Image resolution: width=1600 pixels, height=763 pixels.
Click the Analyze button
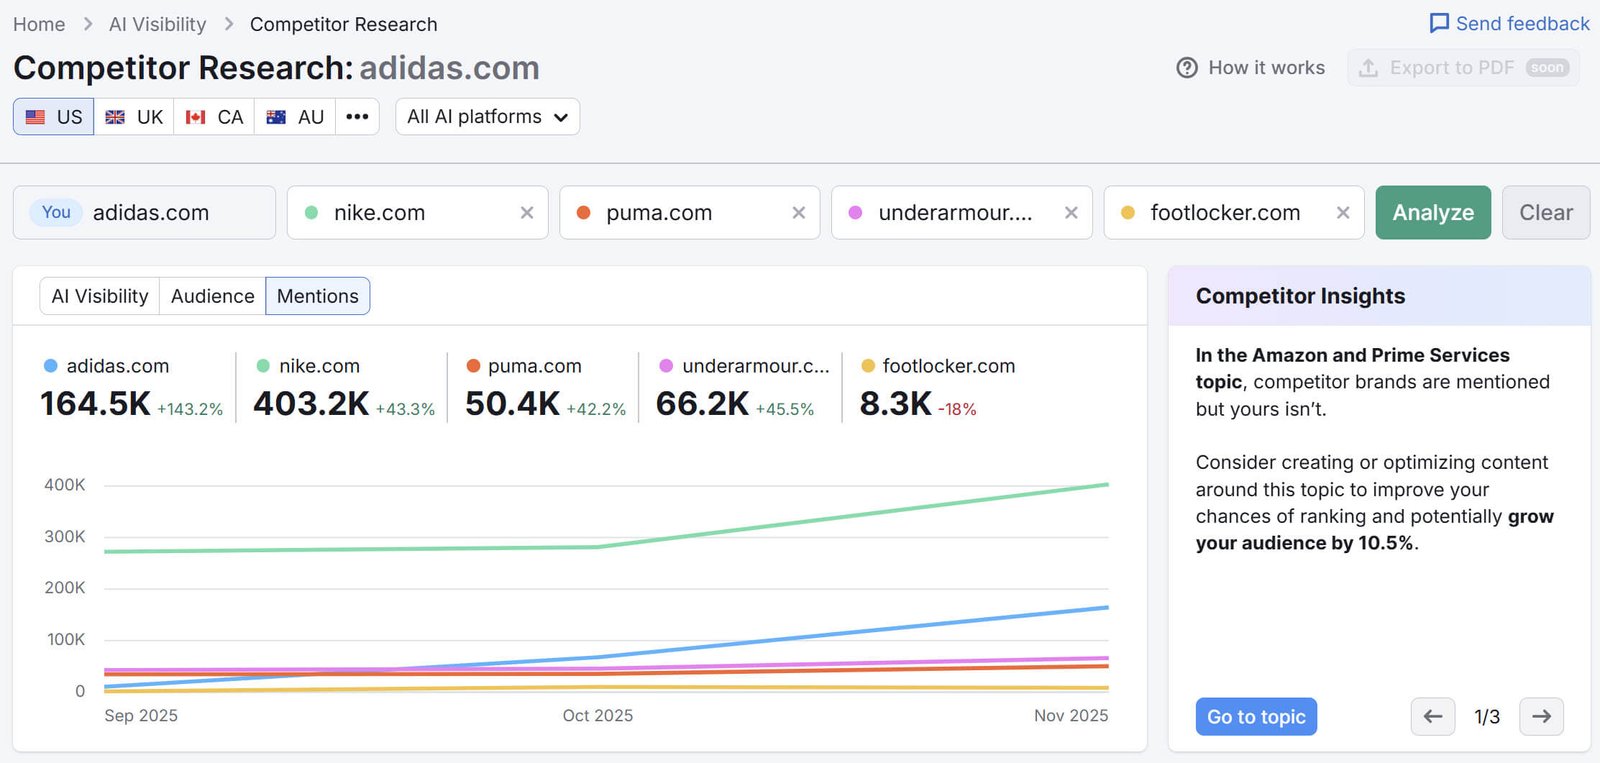pos(1433,212)
